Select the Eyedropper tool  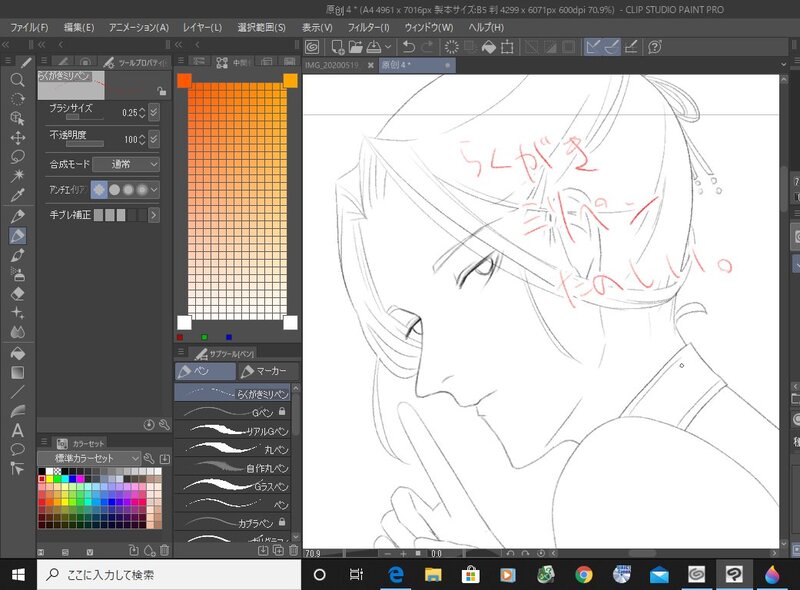17,195
